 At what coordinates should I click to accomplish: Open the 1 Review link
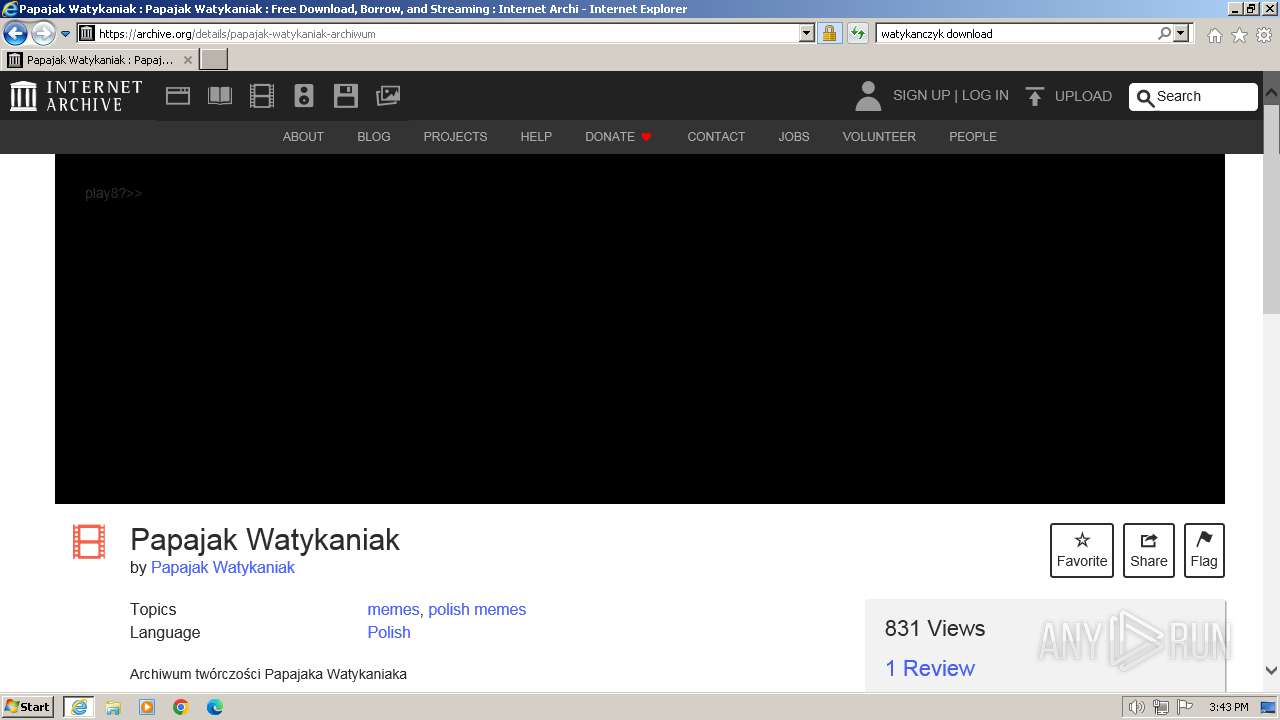pyautogui.click(x=930, y=668)
